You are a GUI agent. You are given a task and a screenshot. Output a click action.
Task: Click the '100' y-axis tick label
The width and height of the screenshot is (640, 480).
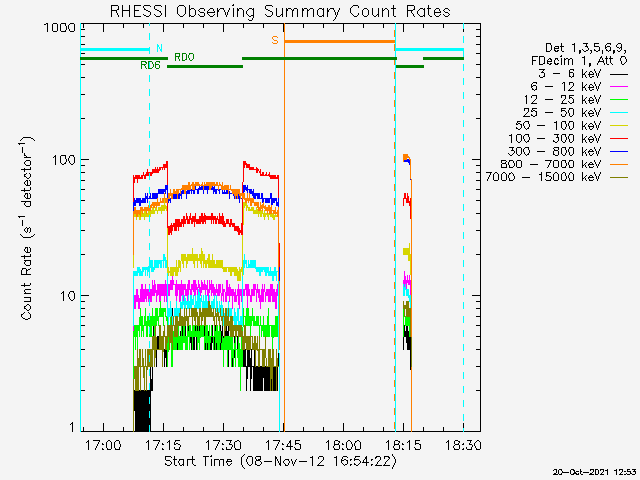click(64, 160)
